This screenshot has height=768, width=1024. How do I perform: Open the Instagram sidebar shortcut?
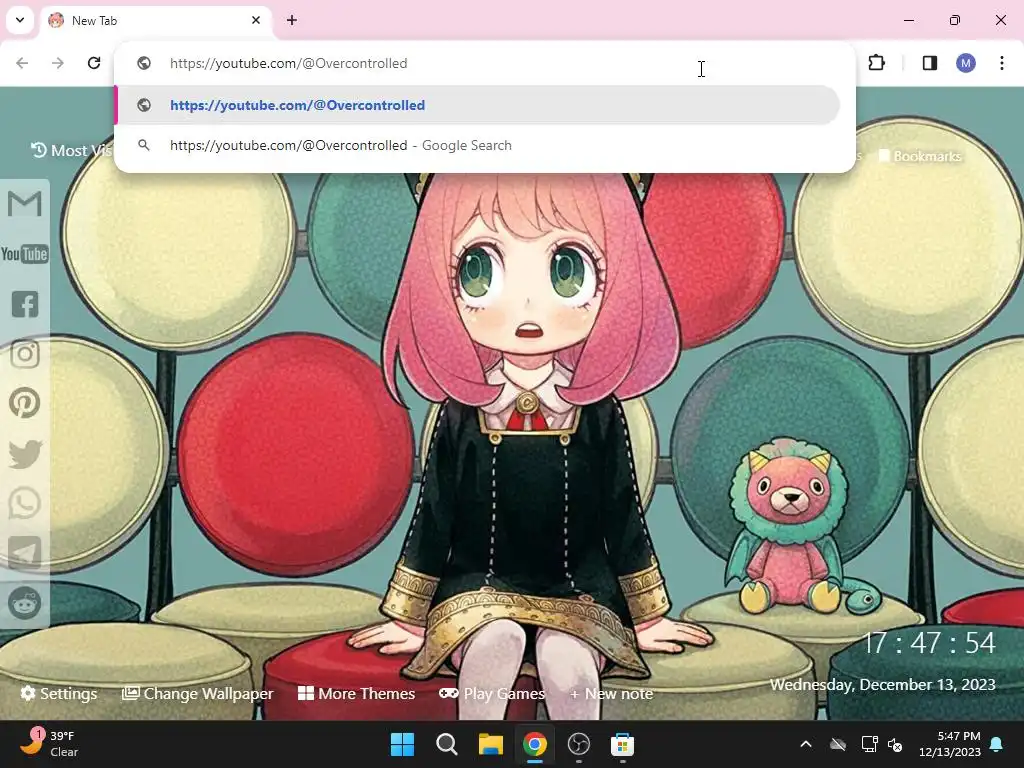click(25, 353)
